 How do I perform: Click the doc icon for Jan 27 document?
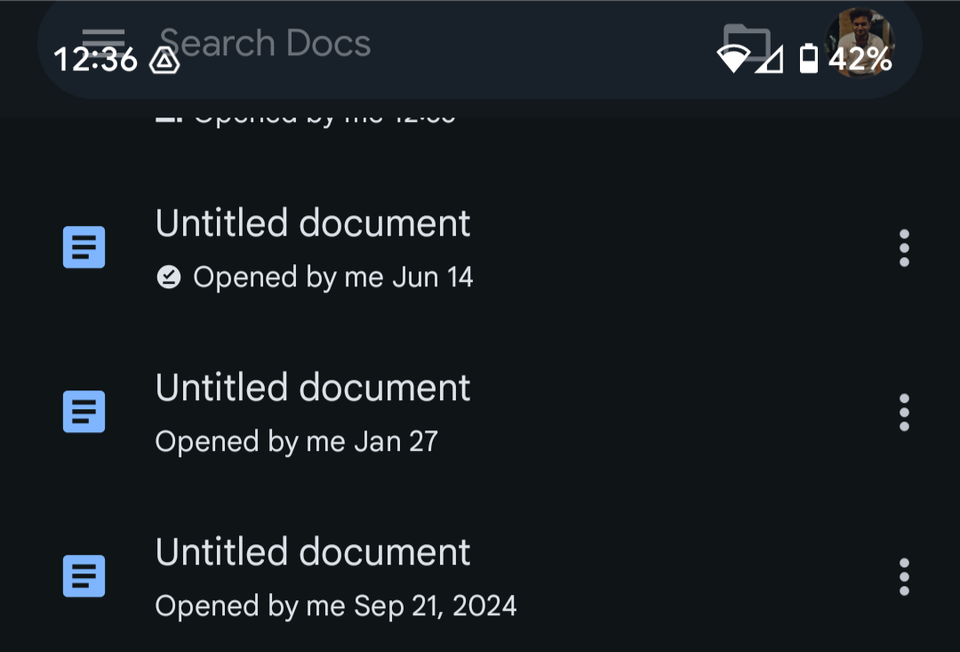84,411
